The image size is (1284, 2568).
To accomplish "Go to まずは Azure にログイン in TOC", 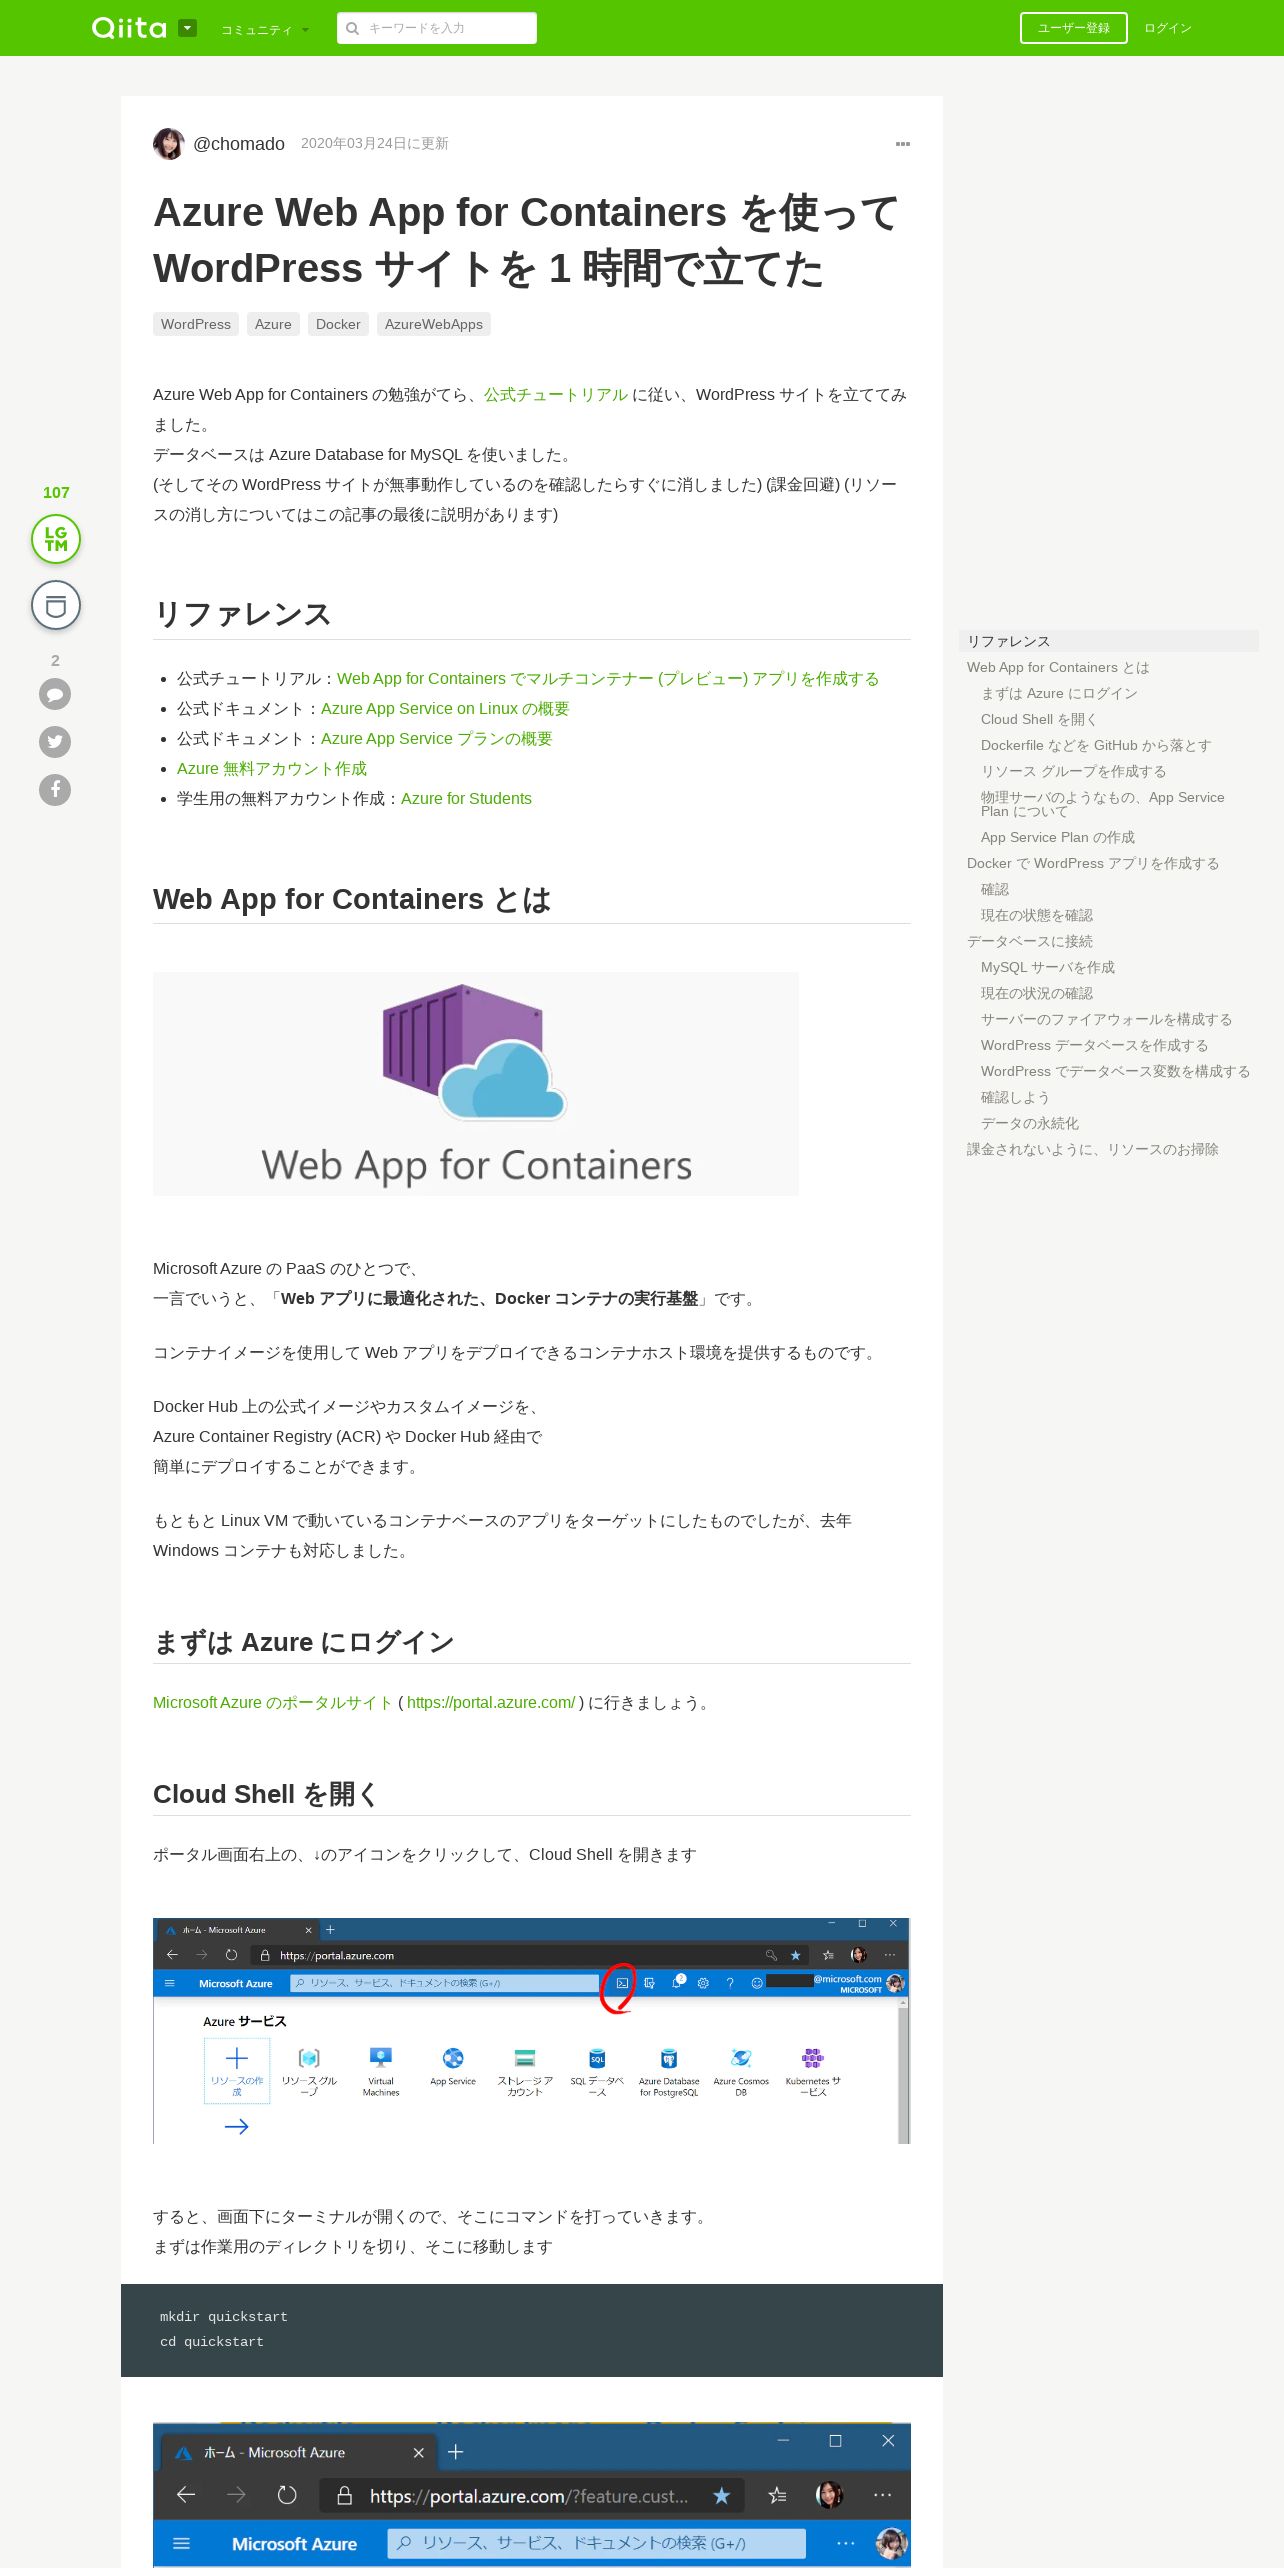I will tap(1059, 693).
